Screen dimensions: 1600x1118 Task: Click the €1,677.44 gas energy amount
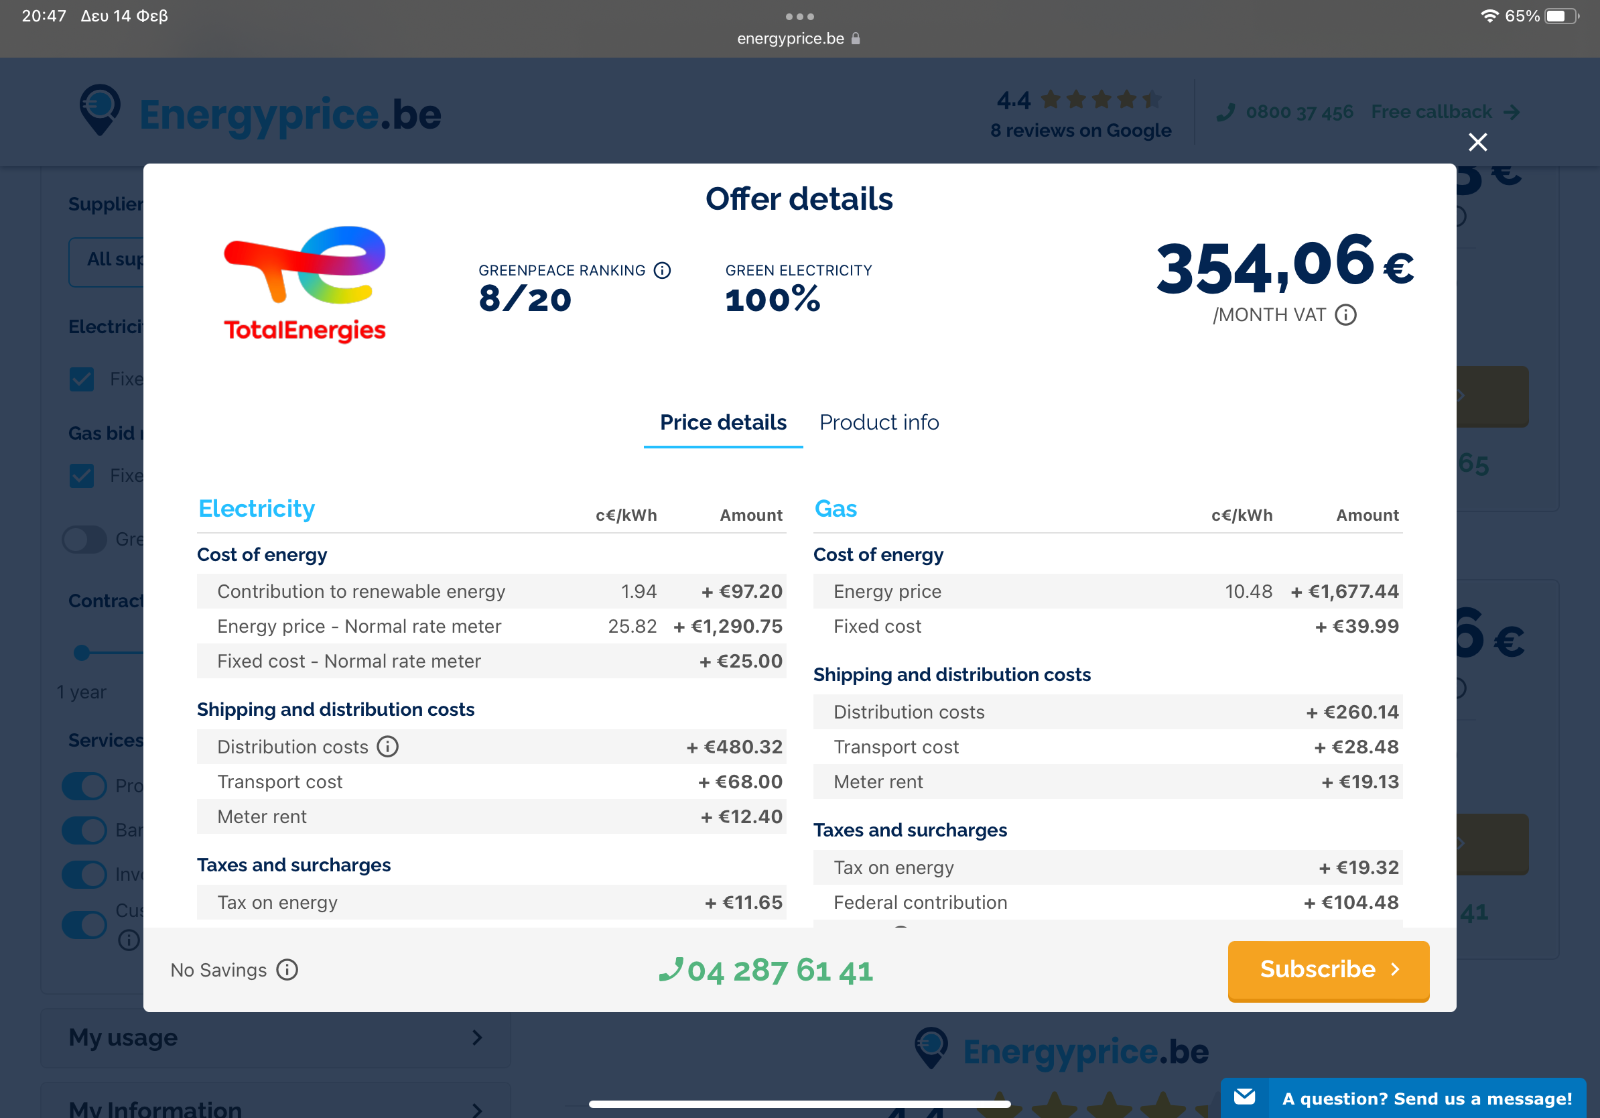tap(1344, 591)
